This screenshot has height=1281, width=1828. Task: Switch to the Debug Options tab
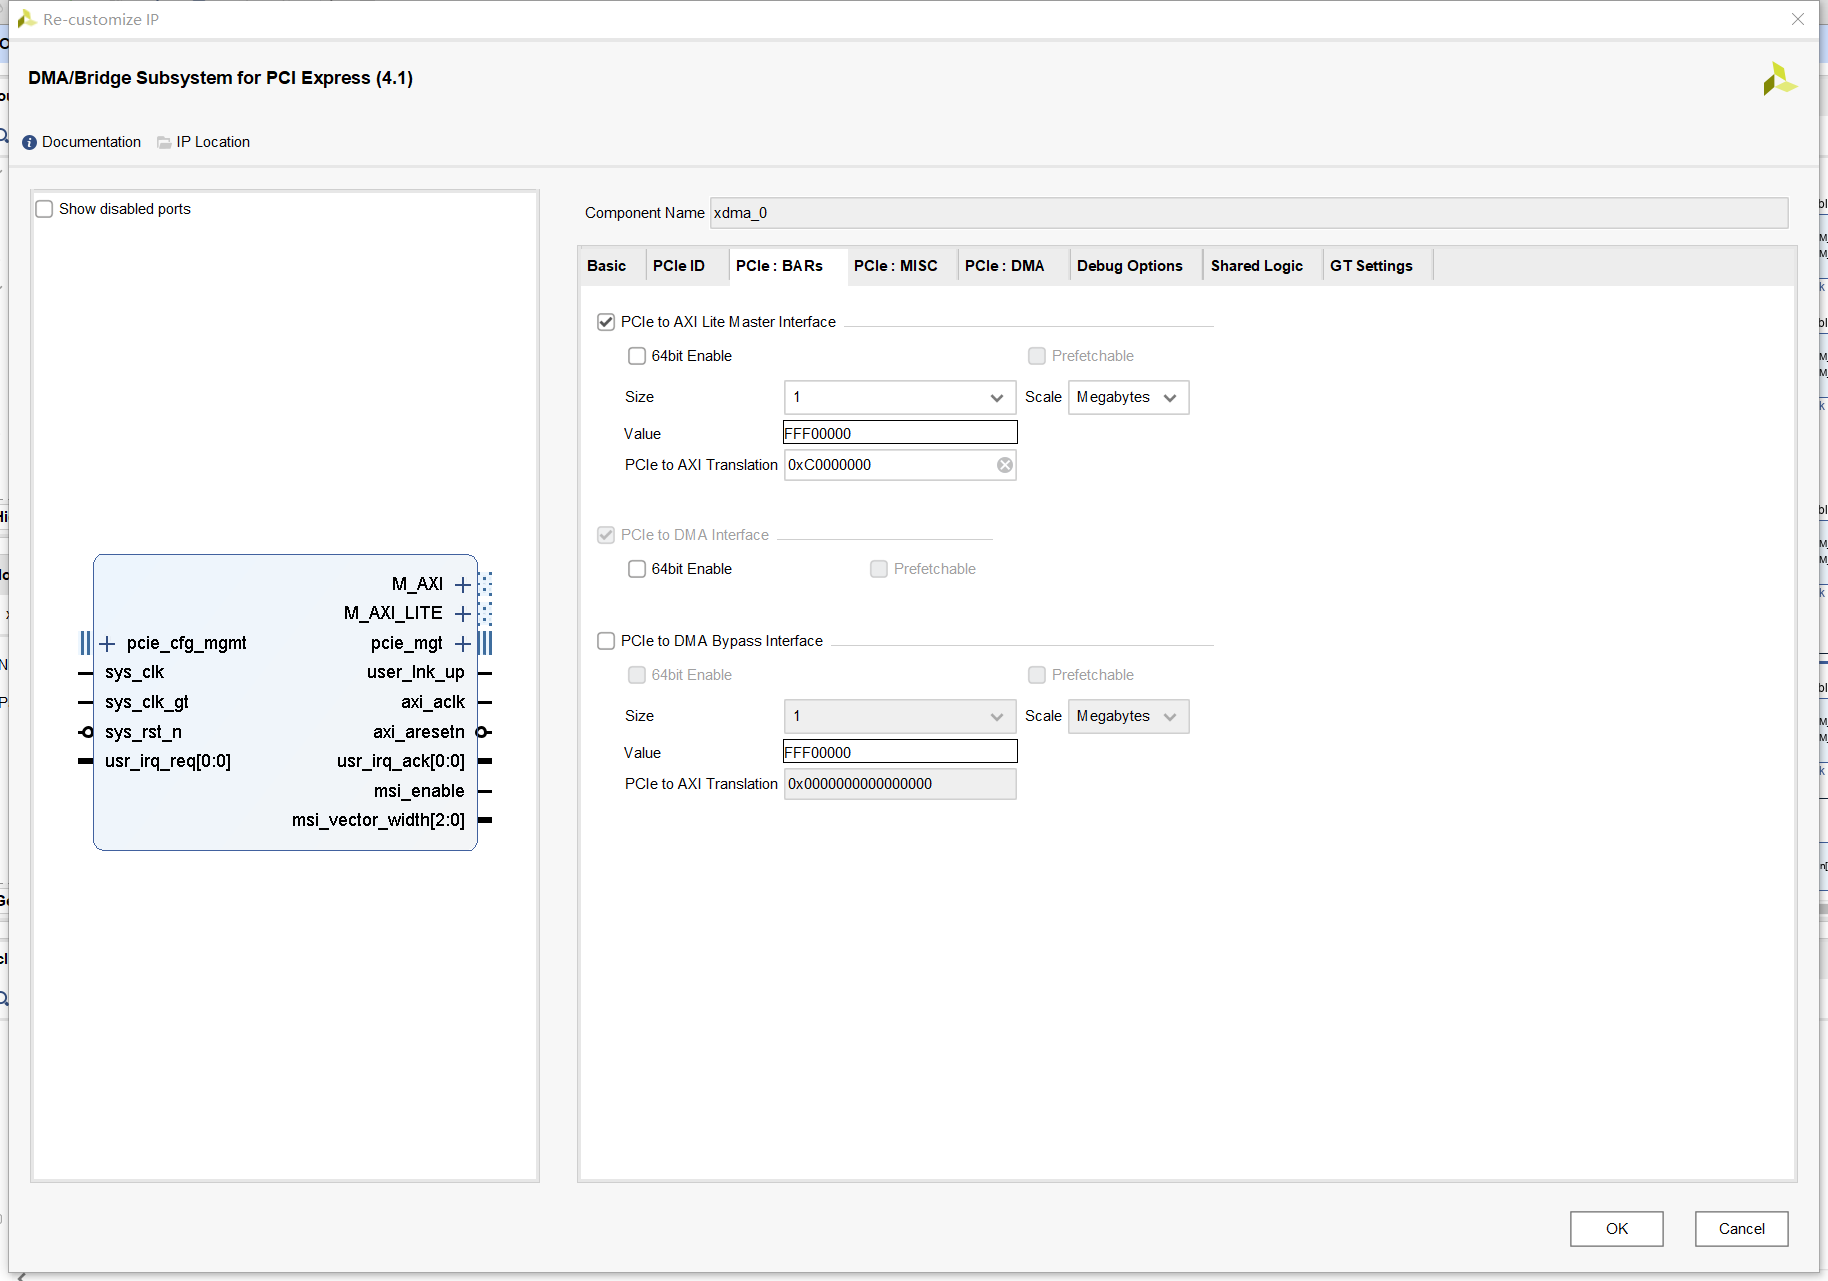coord(1129,266)
